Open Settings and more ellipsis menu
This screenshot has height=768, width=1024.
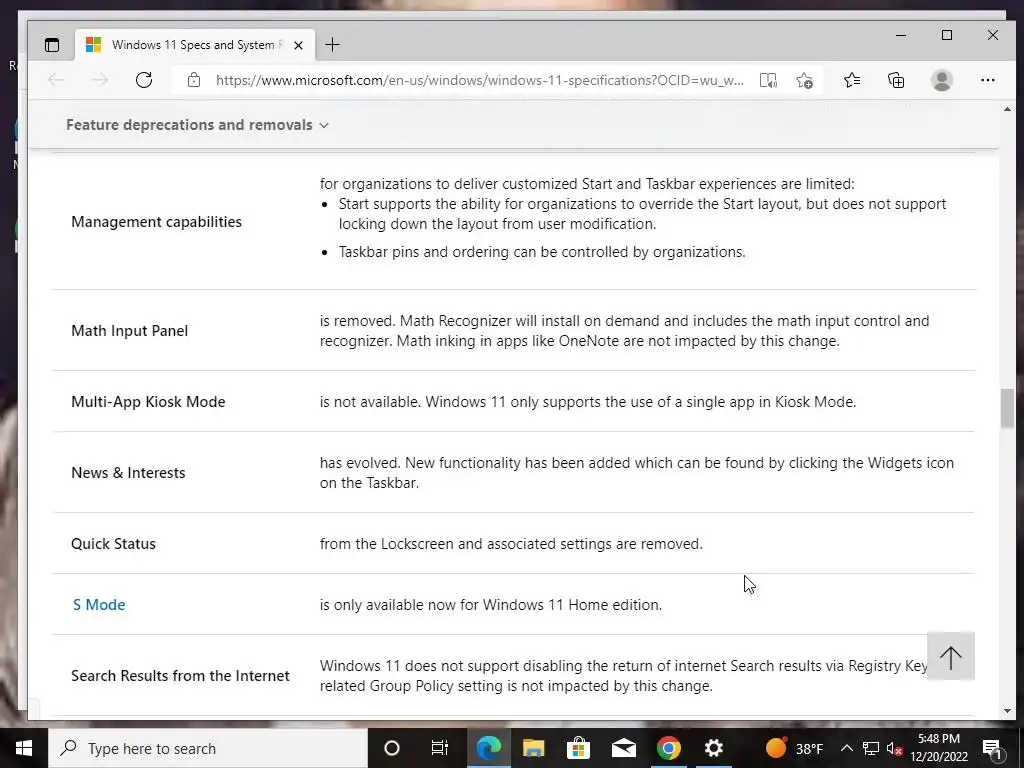(987, 80)
